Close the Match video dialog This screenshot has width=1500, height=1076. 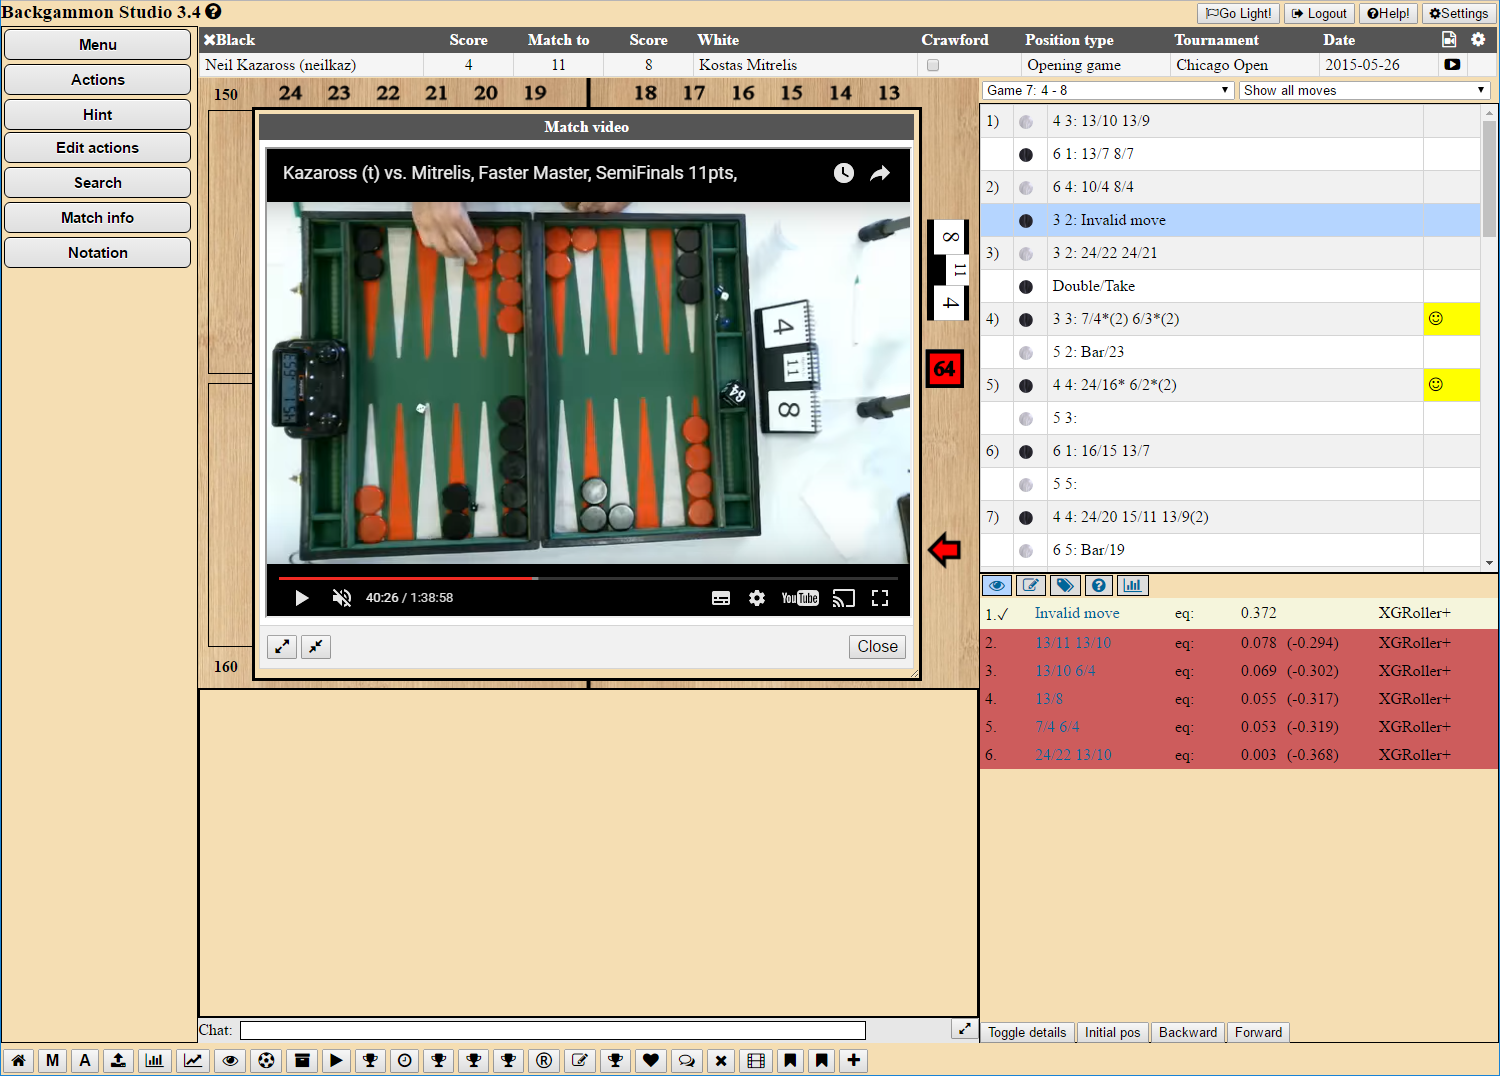pyautogui.click(x=877, y=647)
